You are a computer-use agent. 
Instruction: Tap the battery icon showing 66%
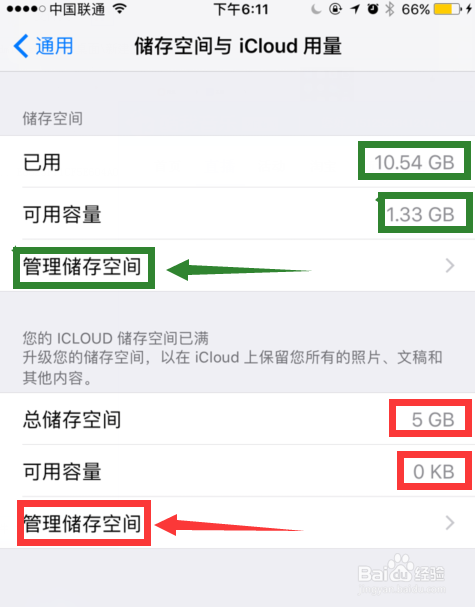click(449, 9)
